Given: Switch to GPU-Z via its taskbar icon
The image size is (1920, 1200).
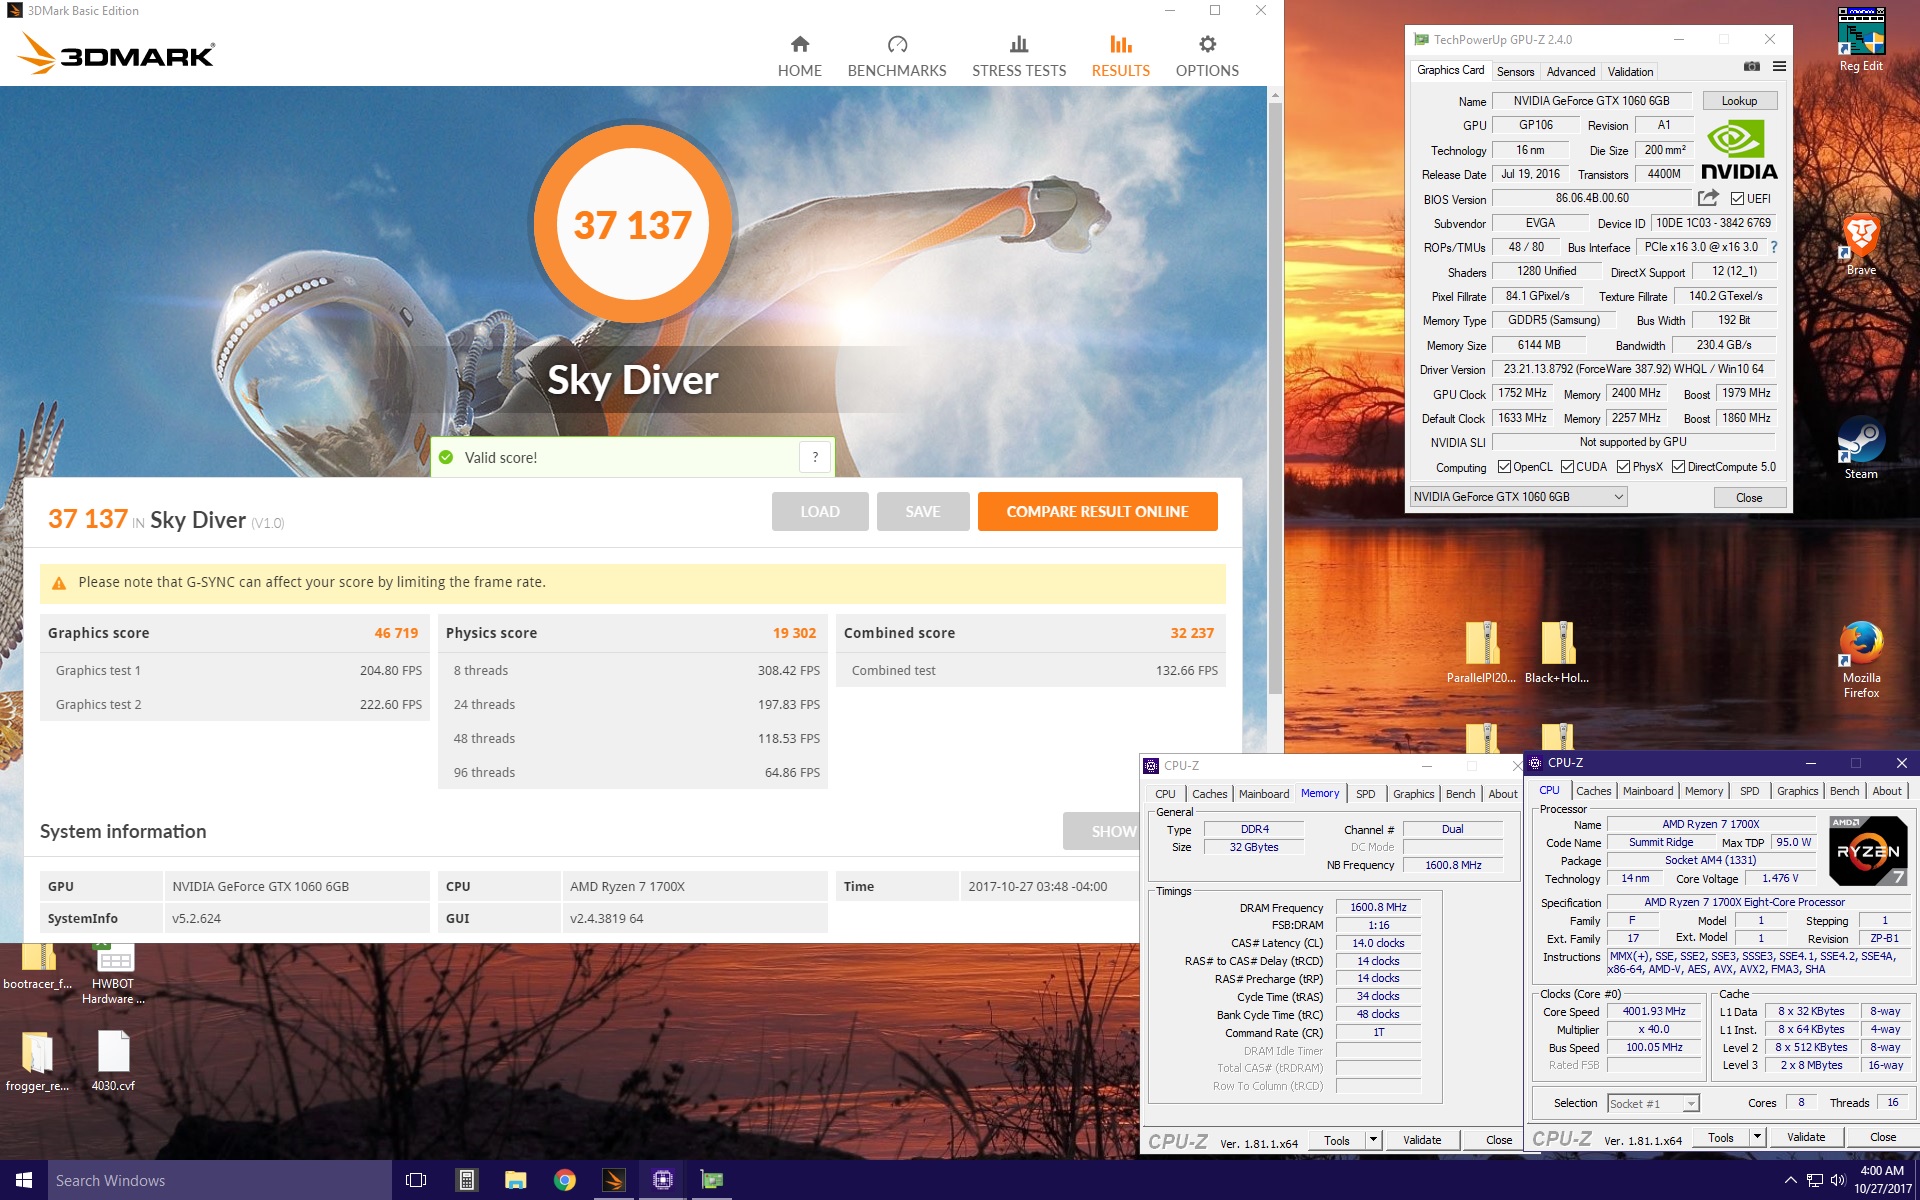Looking at the screenshot, I should coord(712,1180).
